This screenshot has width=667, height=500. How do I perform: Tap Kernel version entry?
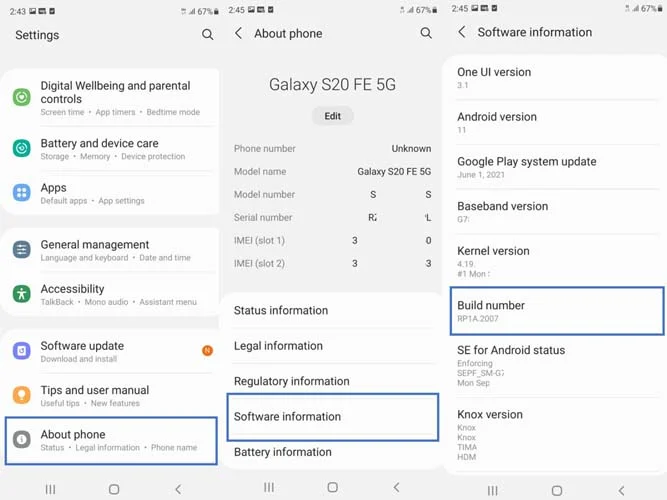[x=557, y=261]
